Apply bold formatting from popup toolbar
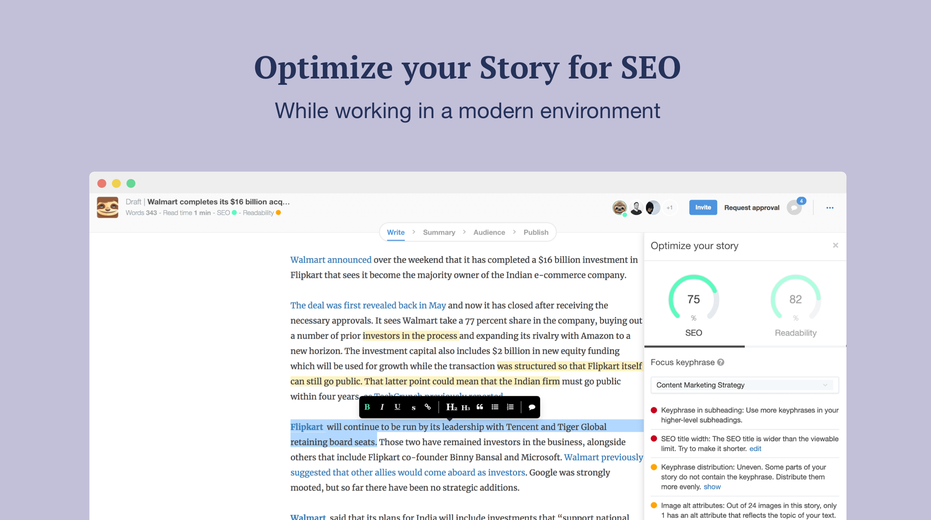This screenshot has height=520, width=931. point(368,407)
